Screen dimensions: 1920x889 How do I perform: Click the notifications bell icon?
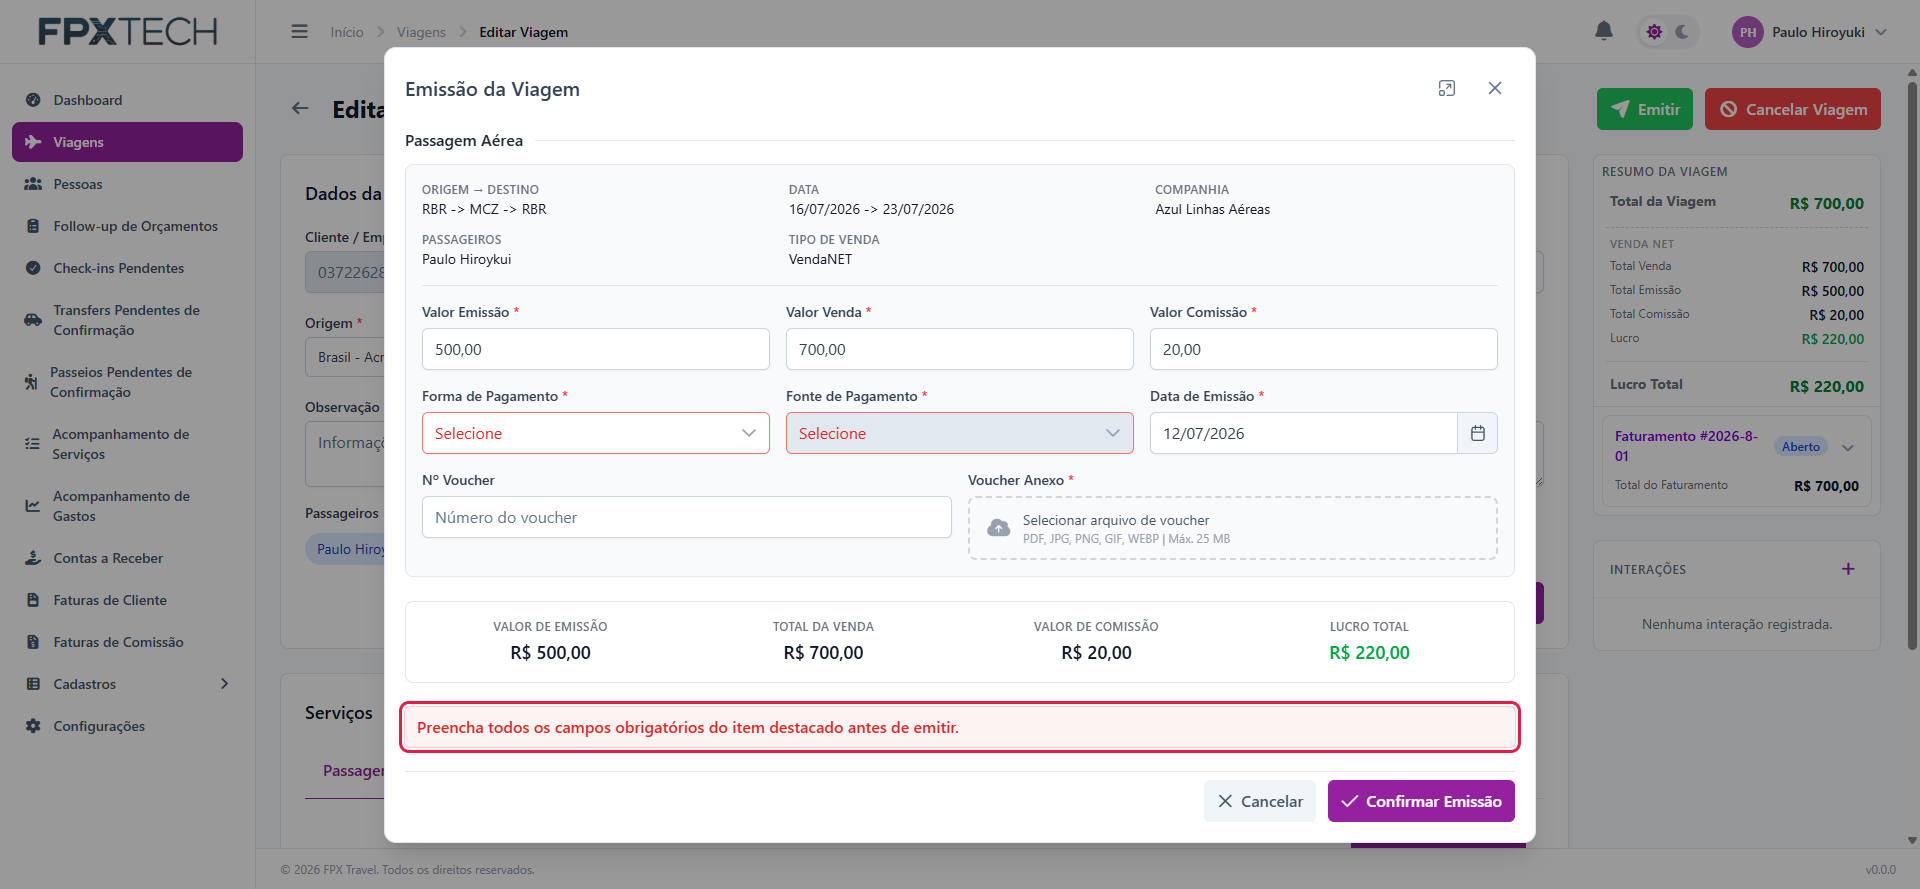[1604, 31]
